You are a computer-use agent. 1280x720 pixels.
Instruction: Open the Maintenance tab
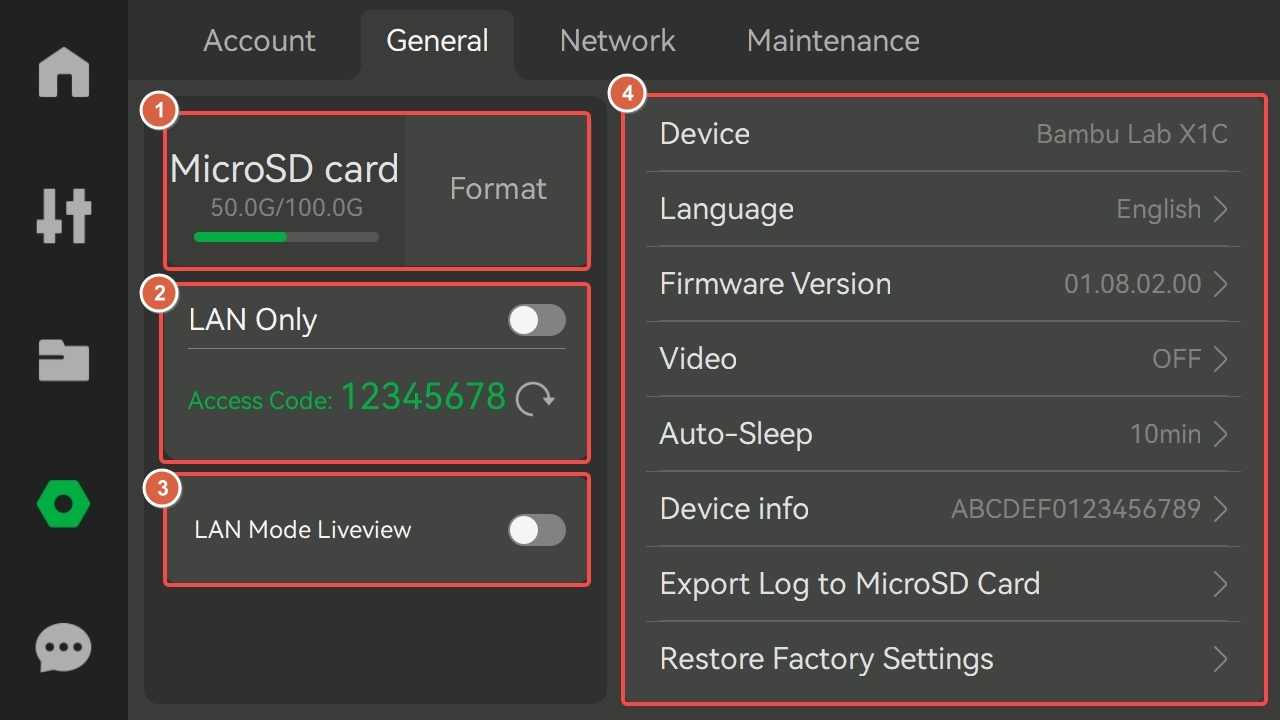coord(833,41)
